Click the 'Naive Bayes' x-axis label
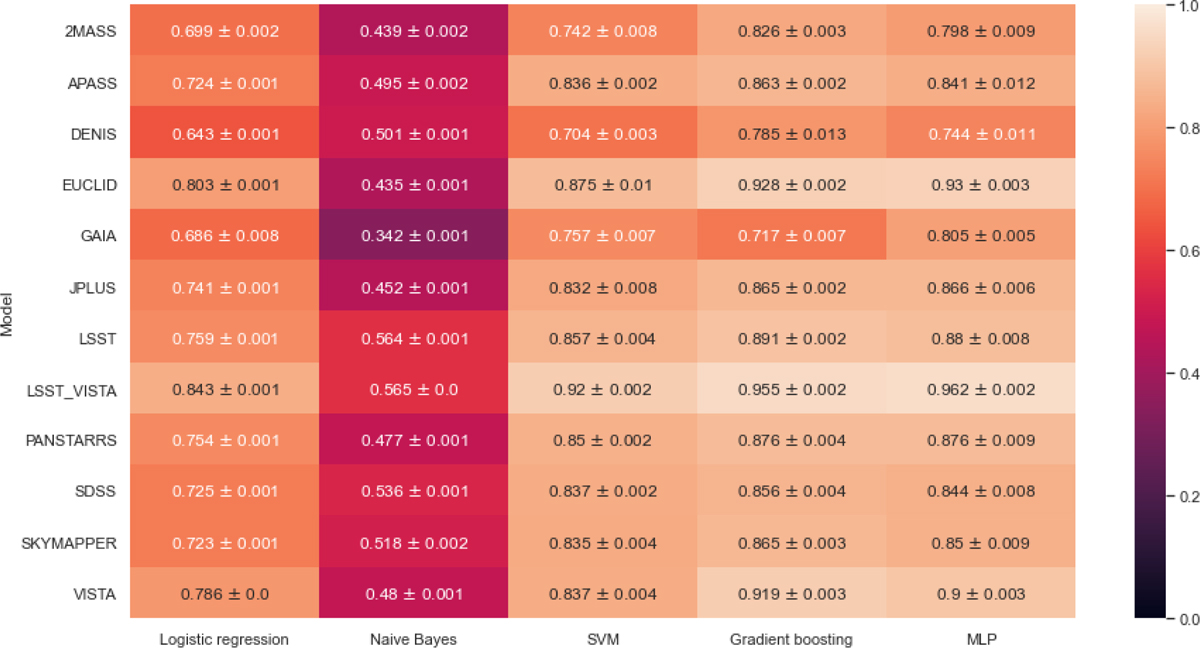 point(413,639)
